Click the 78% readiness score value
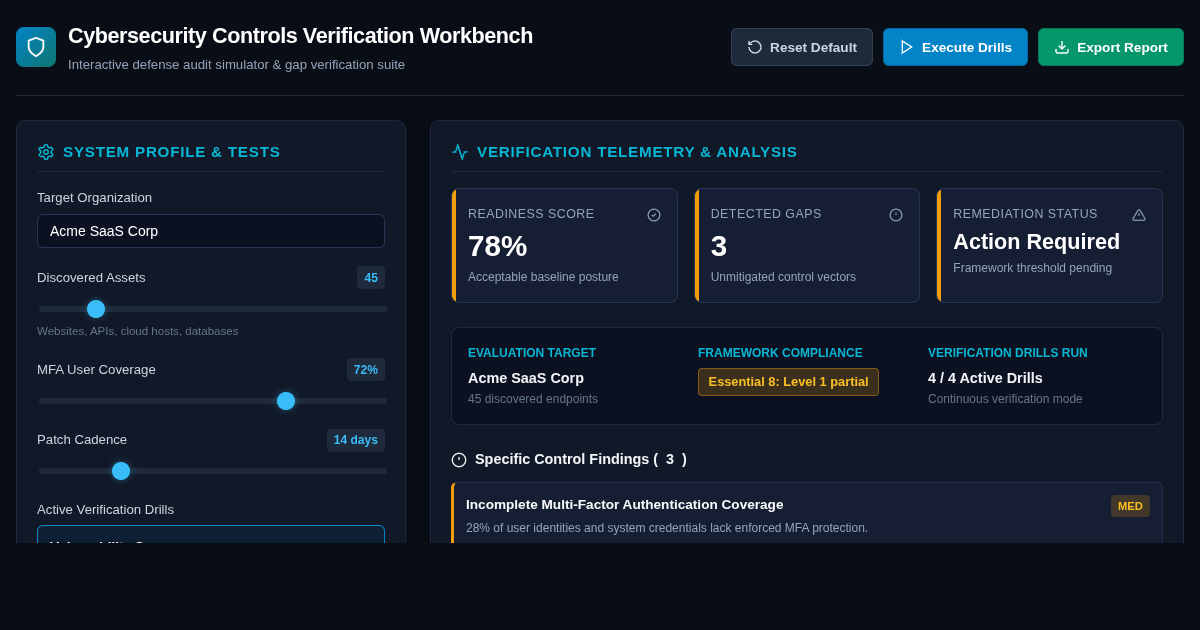The width and height of the screenshot is (1200, 630). click(497, 246)
